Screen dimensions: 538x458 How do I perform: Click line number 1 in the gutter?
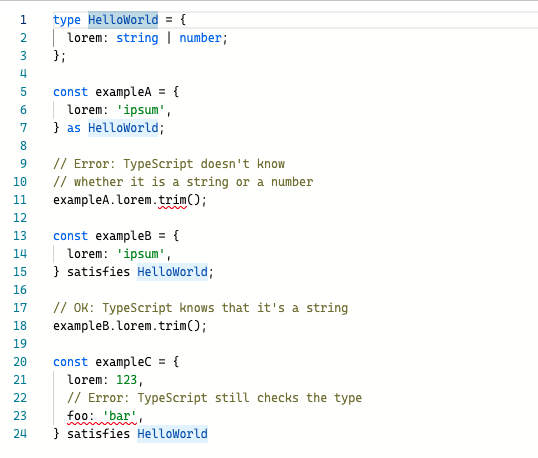coord(23,20)
